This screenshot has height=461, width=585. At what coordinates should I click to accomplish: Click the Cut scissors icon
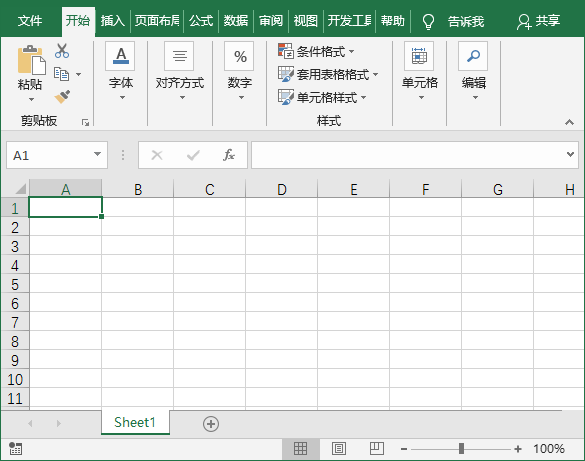coord(62,51)
